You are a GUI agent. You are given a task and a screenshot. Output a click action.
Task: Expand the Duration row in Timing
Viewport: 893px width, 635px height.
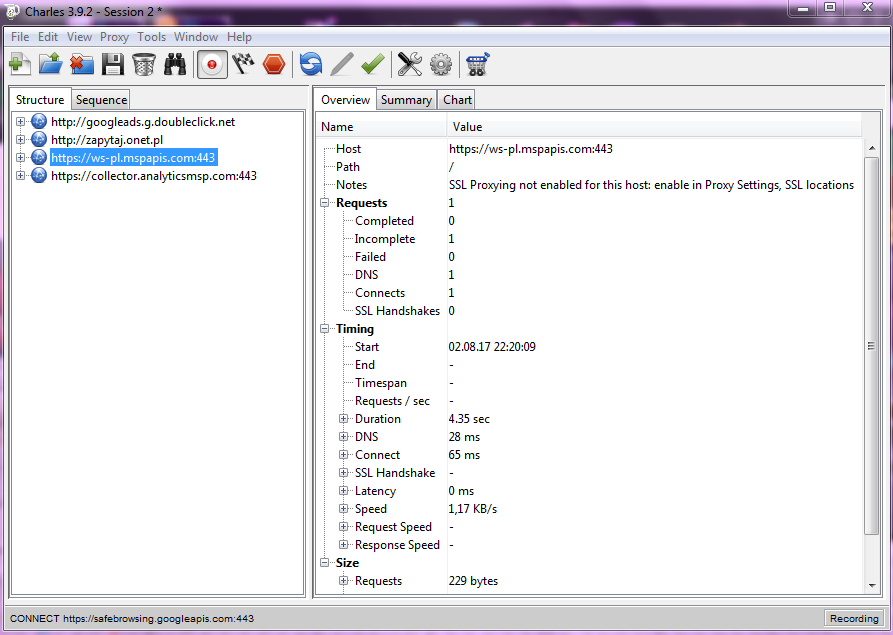(344, 419)
